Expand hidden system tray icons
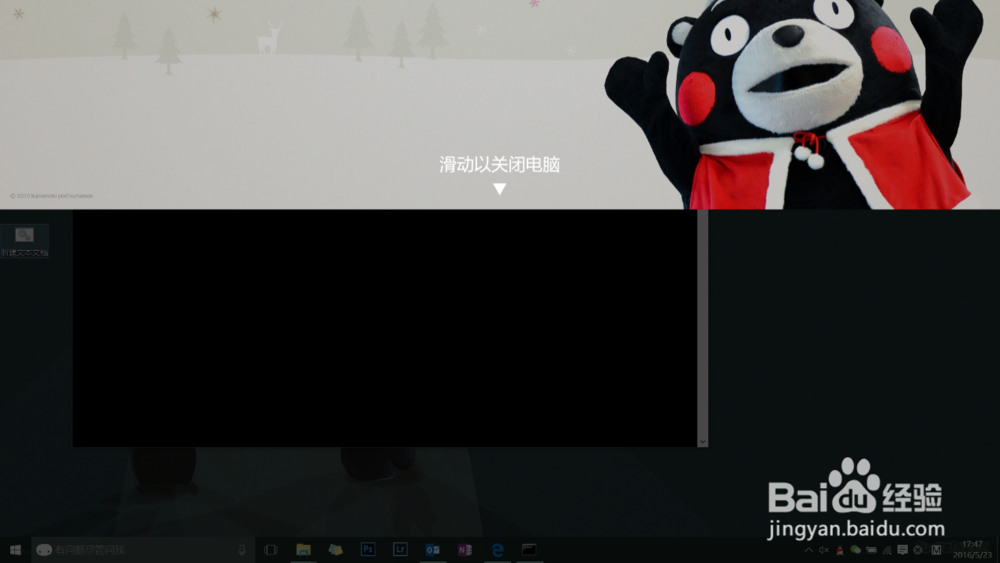The image size is (1000, 563). (809, 550)
